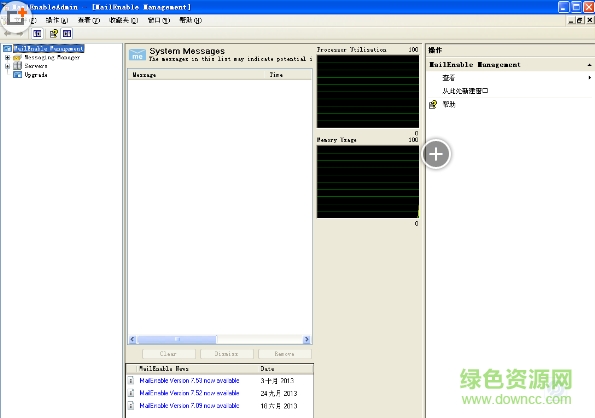
Task: Close the inner MDI child window
Action: click(589, 20)
